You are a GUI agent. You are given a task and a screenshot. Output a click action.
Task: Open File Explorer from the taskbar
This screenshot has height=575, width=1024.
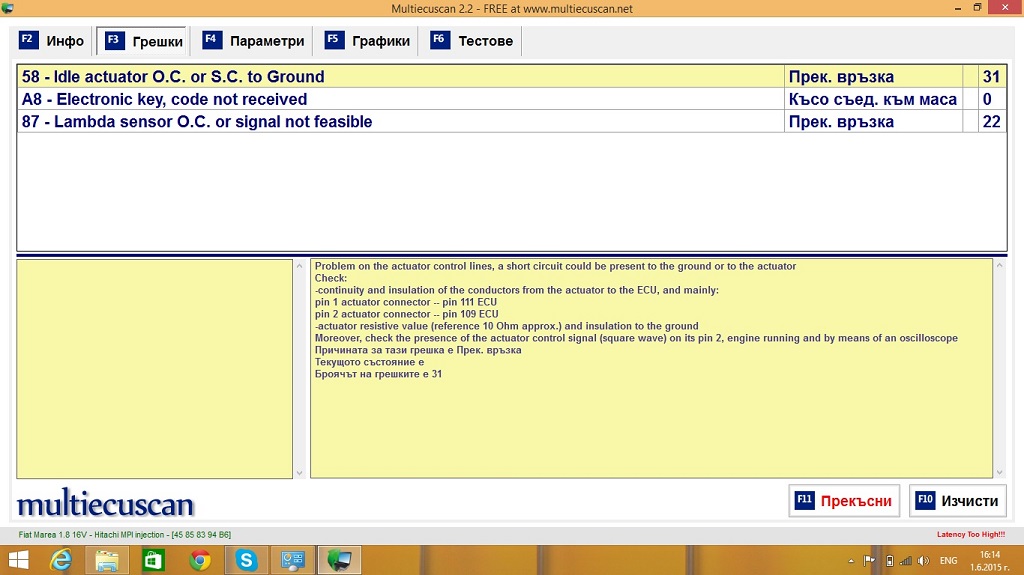click(107, 560)
